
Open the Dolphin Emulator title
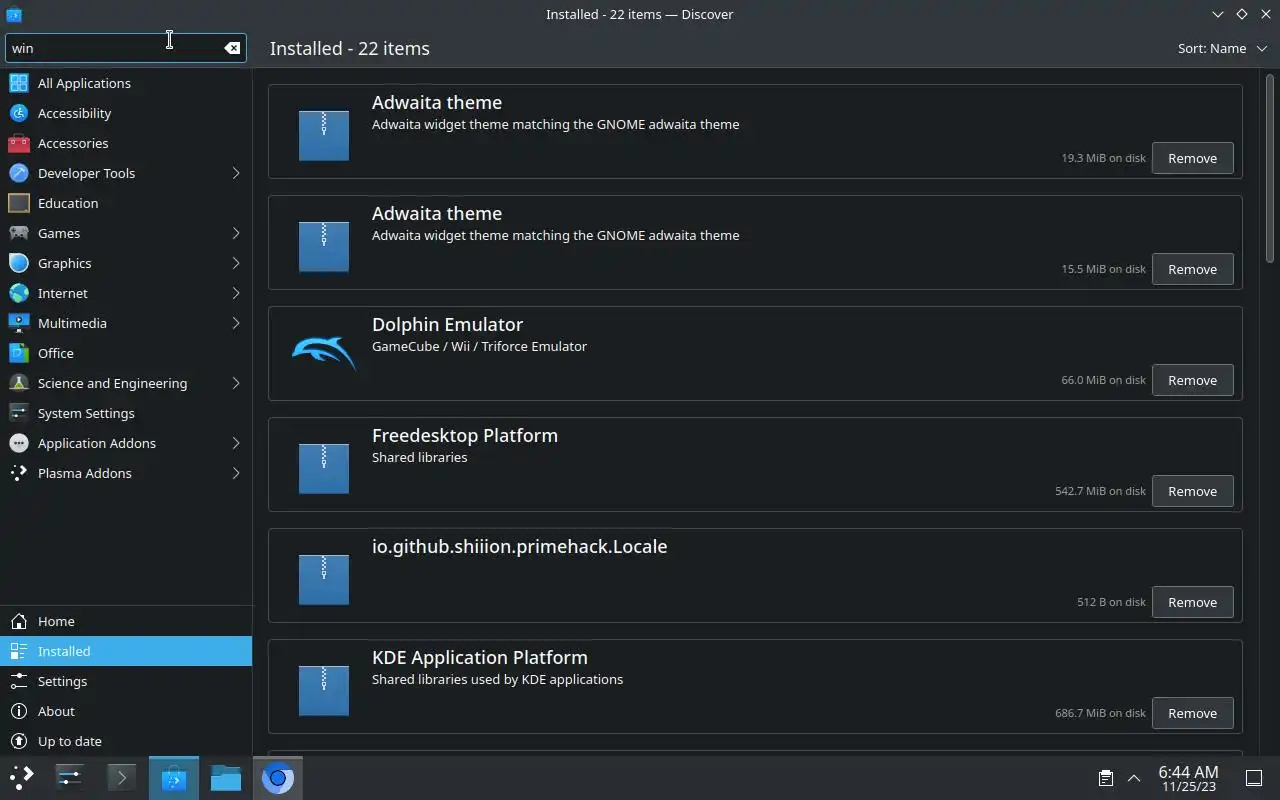point(447,324)
